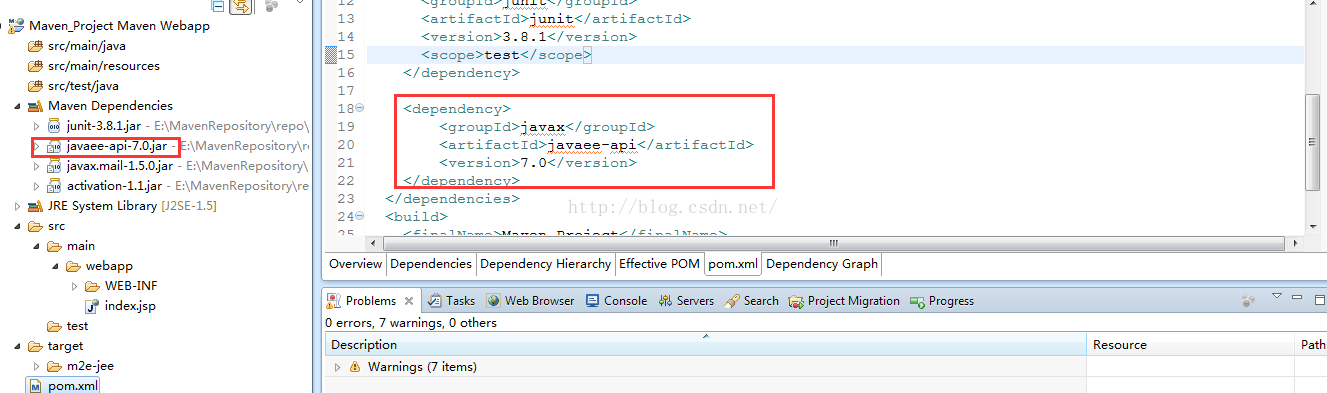Click javax.mail-1.5.0.jar jar icon
The width and height of the screenshot is (1327, 393).
point(55,166)
